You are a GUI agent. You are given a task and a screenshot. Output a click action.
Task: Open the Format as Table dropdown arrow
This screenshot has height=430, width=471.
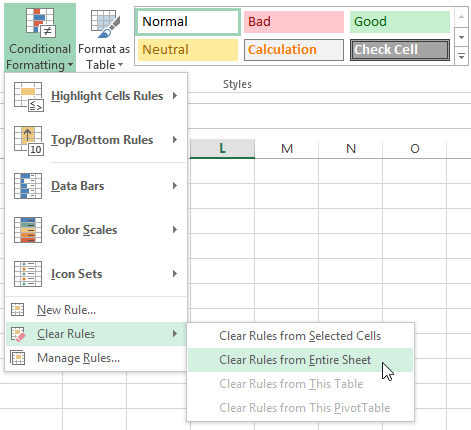[121, 65]
